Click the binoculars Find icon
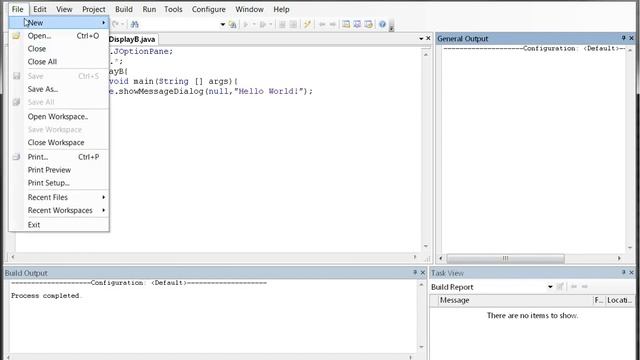Screen dimensions: 640x360 coord(135,24)
